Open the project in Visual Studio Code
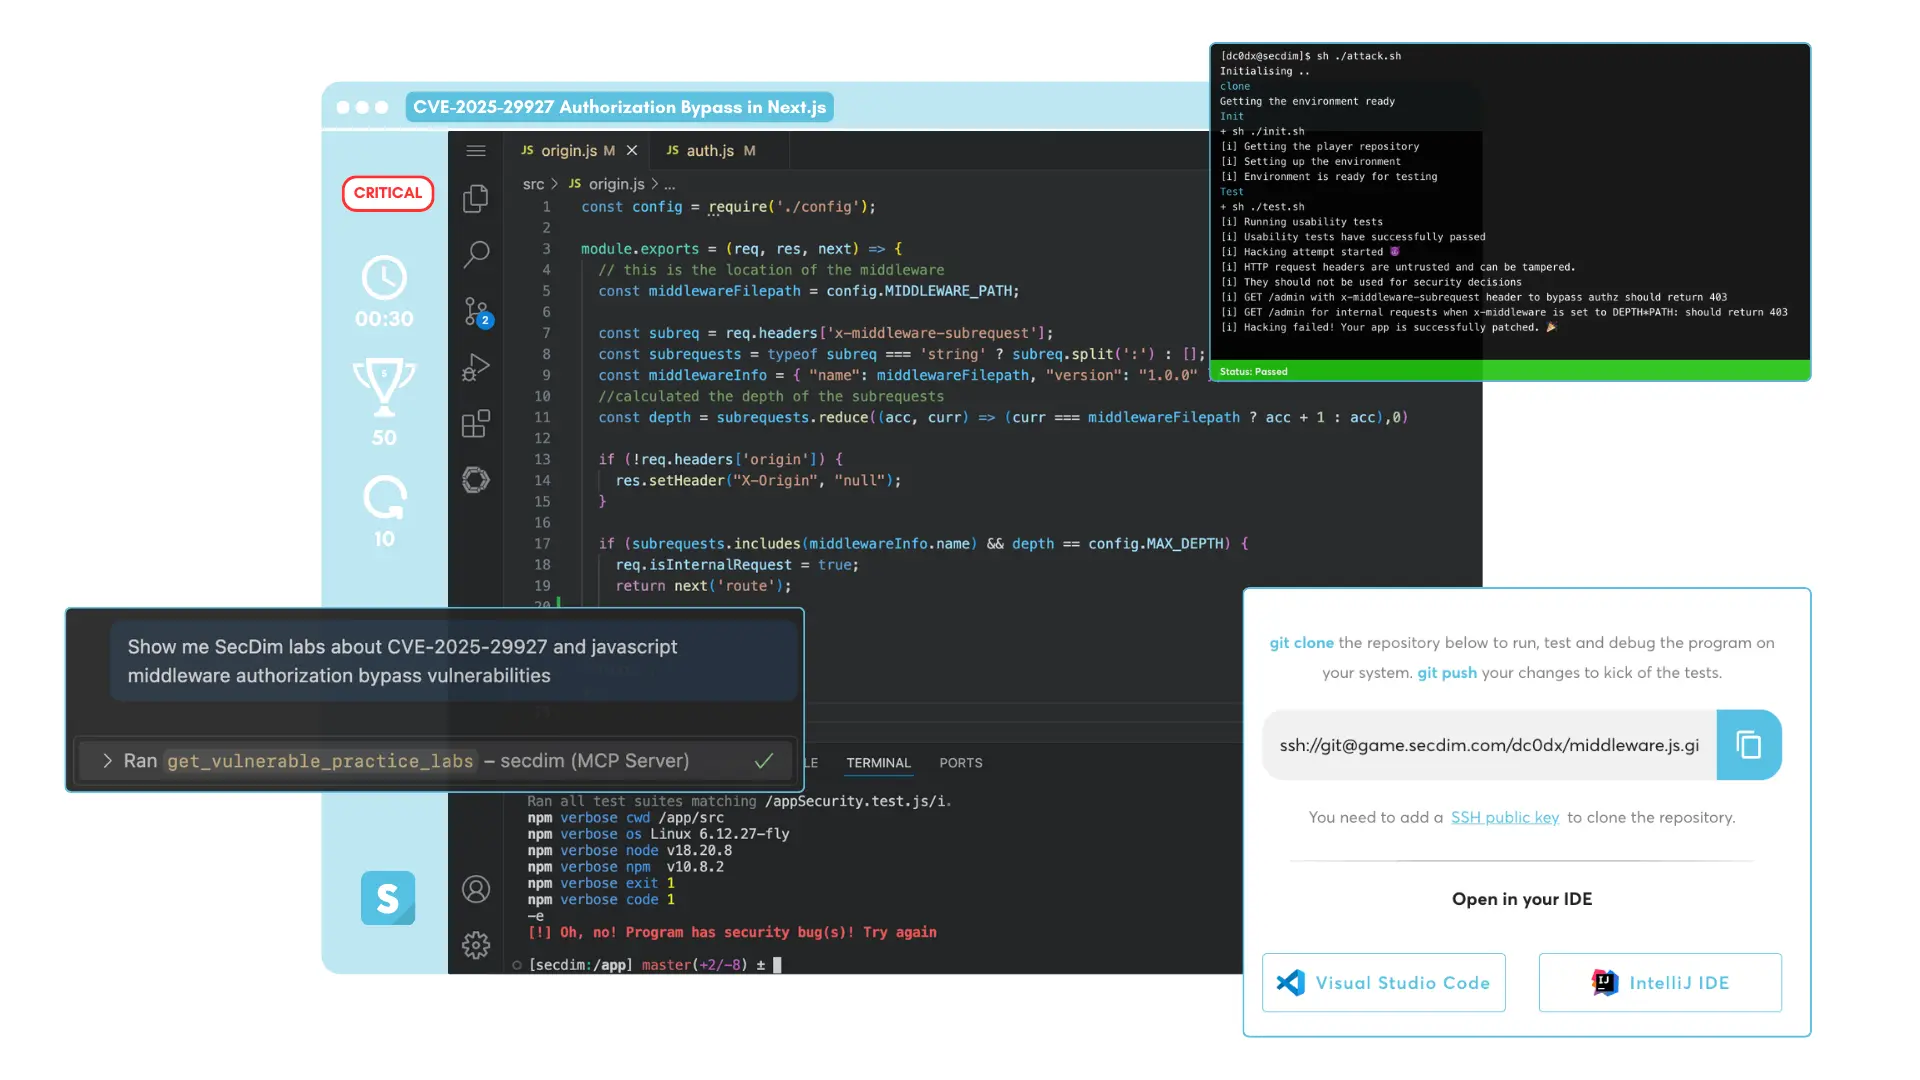1920x1080 pixels. point(1383,982)
